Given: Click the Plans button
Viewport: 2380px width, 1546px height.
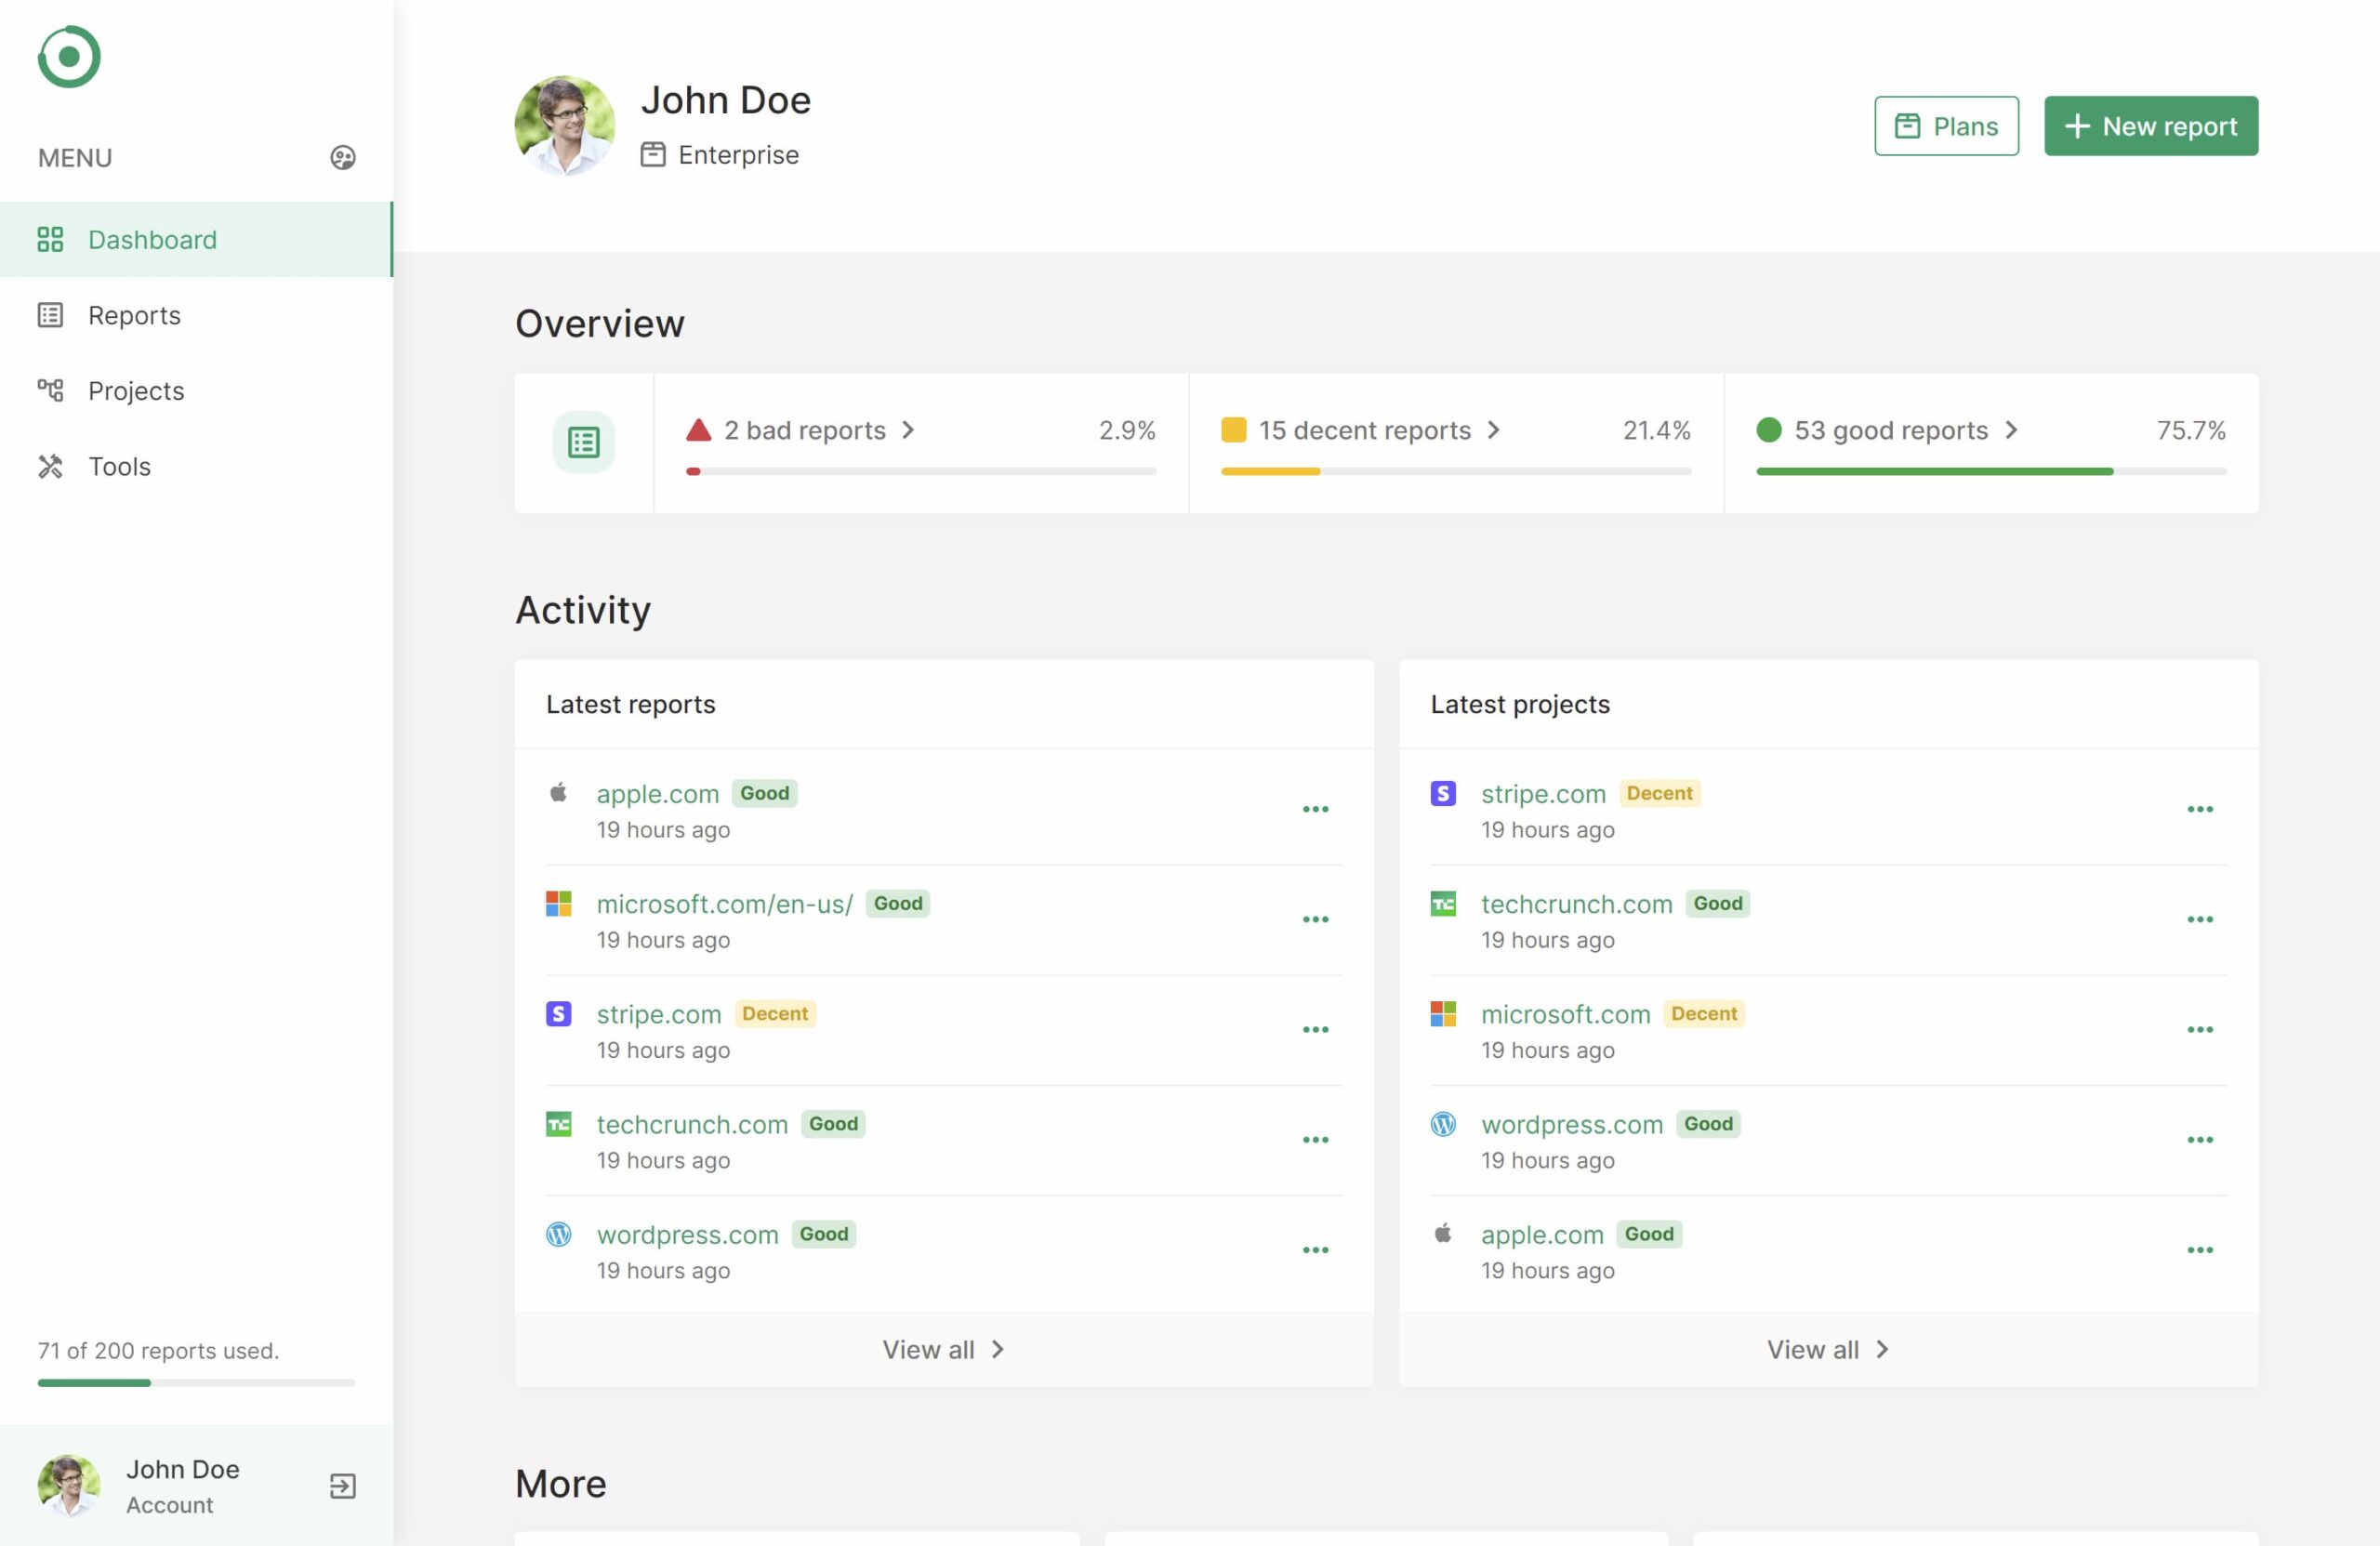Looking at the screenshot, I should (x=1945, y=126).
